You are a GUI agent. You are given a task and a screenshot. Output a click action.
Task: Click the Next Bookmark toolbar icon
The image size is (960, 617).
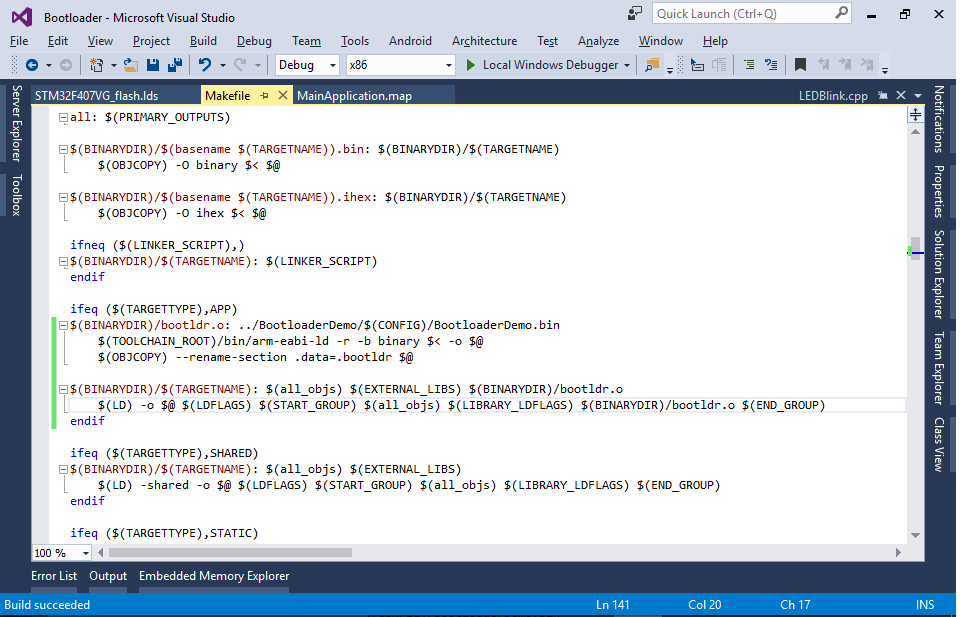[845, 65]
